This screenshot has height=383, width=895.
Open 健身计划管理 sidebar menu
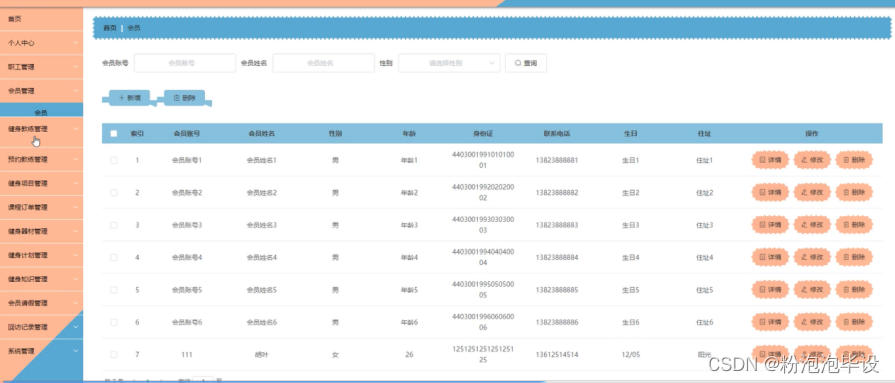(x=41, y=255)
